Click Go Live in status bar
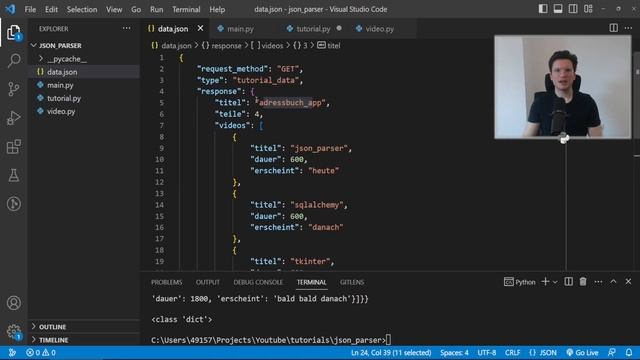The height and width of the screenshot is (360, 640). coord(582,353)
